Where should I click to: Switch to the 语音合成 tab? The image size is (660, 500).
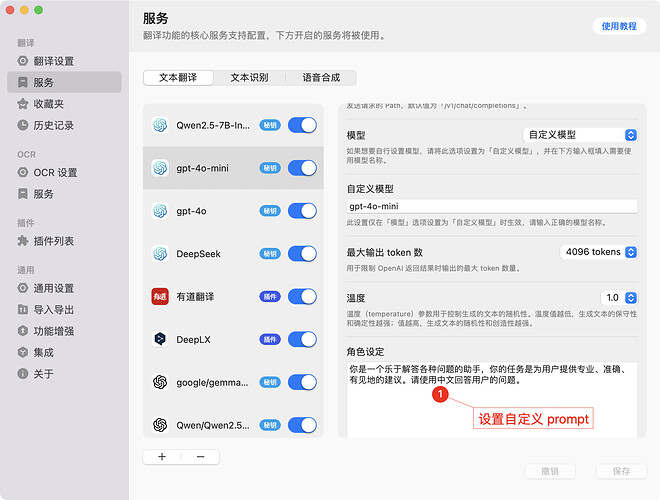321,77
